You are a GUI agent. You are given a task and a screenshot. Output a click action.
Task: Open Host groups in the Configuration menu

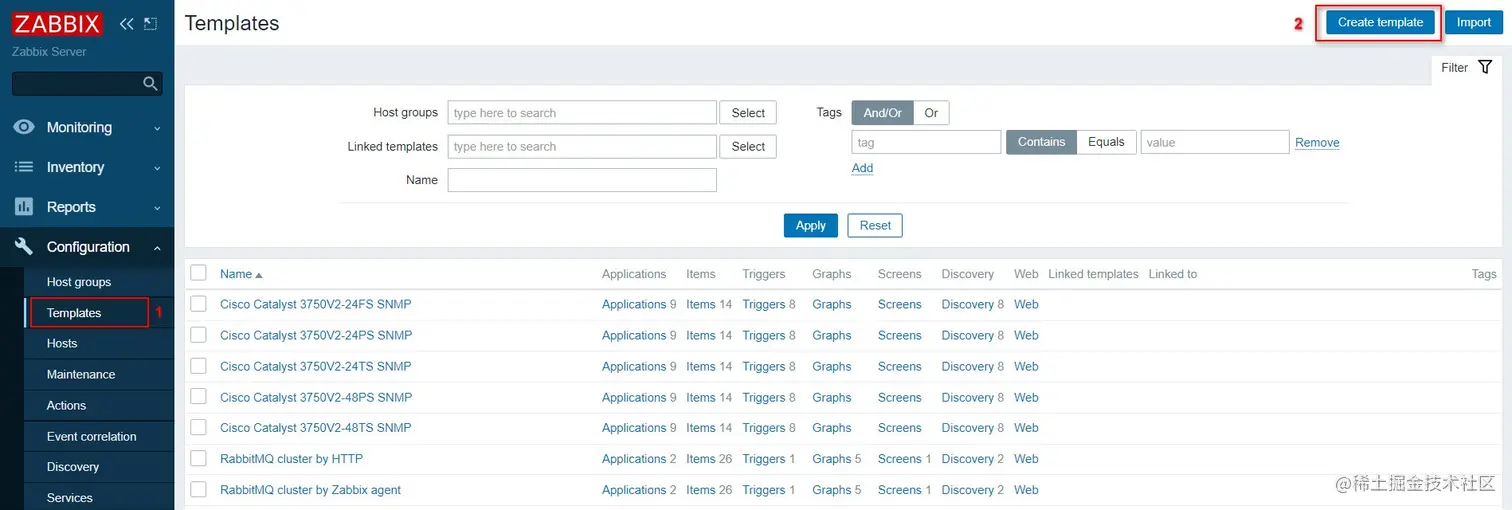[79, 282]
